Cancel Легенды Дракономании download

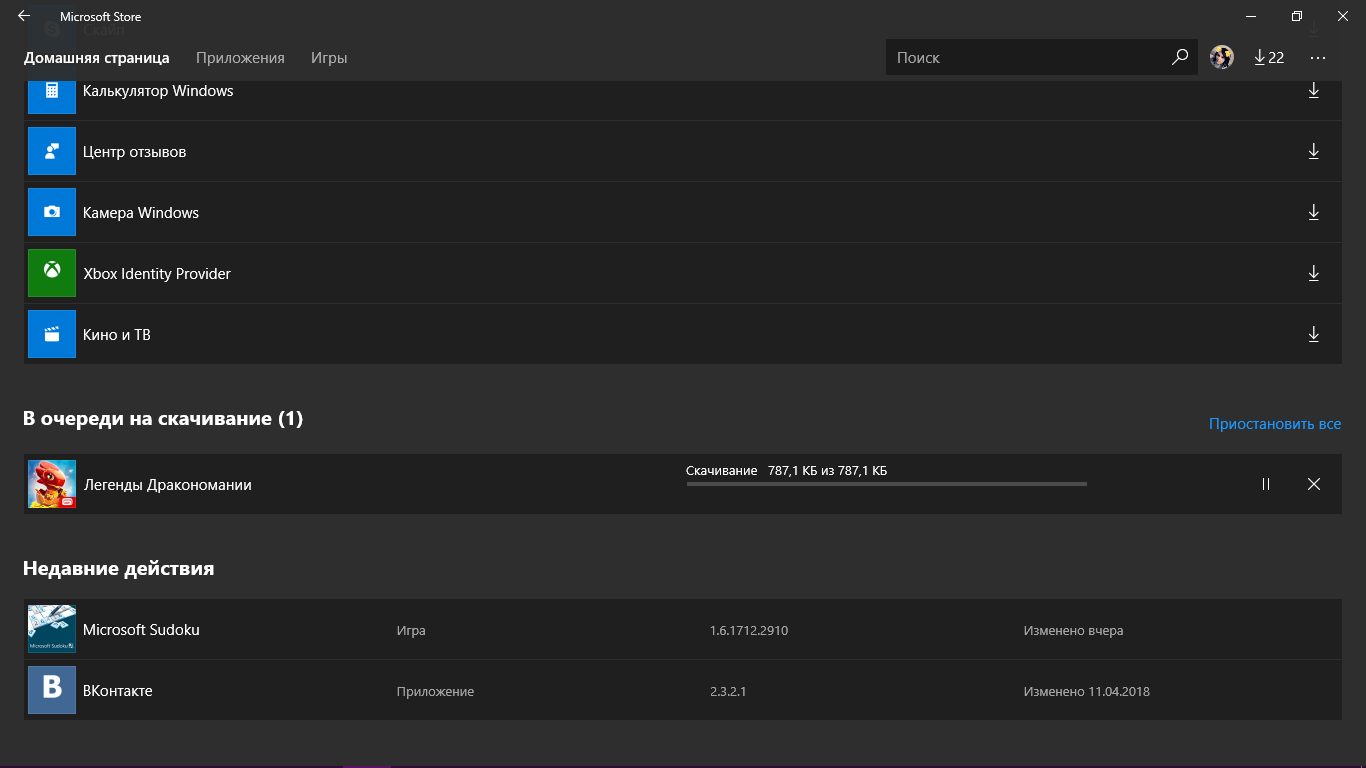(x=1314, y=484)
